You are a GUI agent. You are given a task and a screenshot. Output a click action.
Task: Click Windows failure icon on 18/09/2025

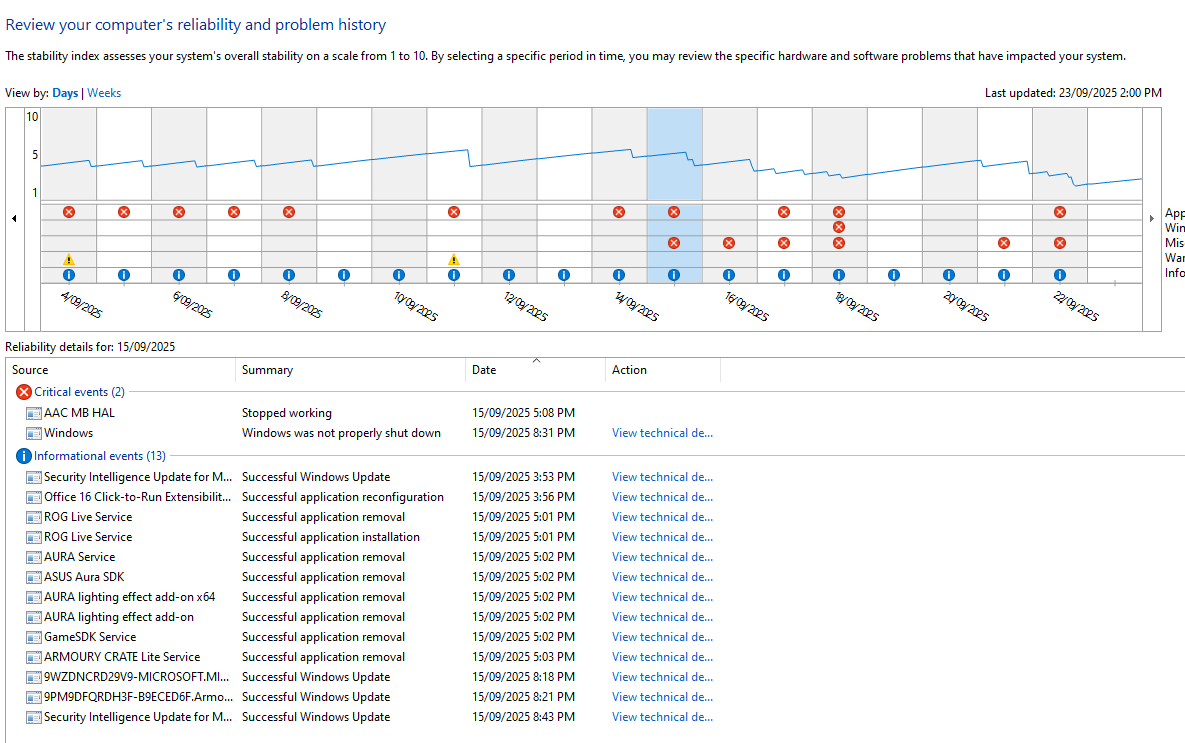[839, 227]
